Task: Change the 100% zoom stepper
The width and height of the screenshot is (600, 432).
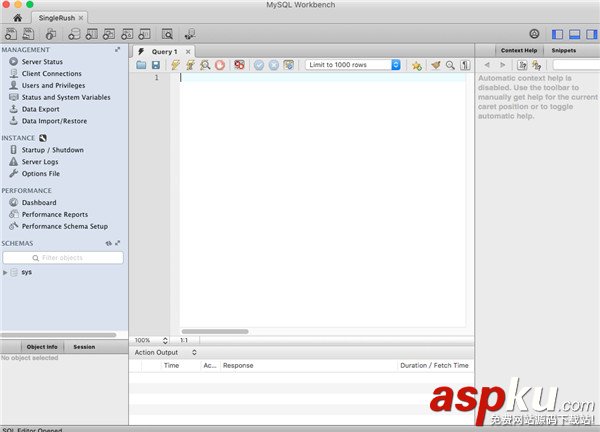Action: pyautogui.click(x=165, y=340)
